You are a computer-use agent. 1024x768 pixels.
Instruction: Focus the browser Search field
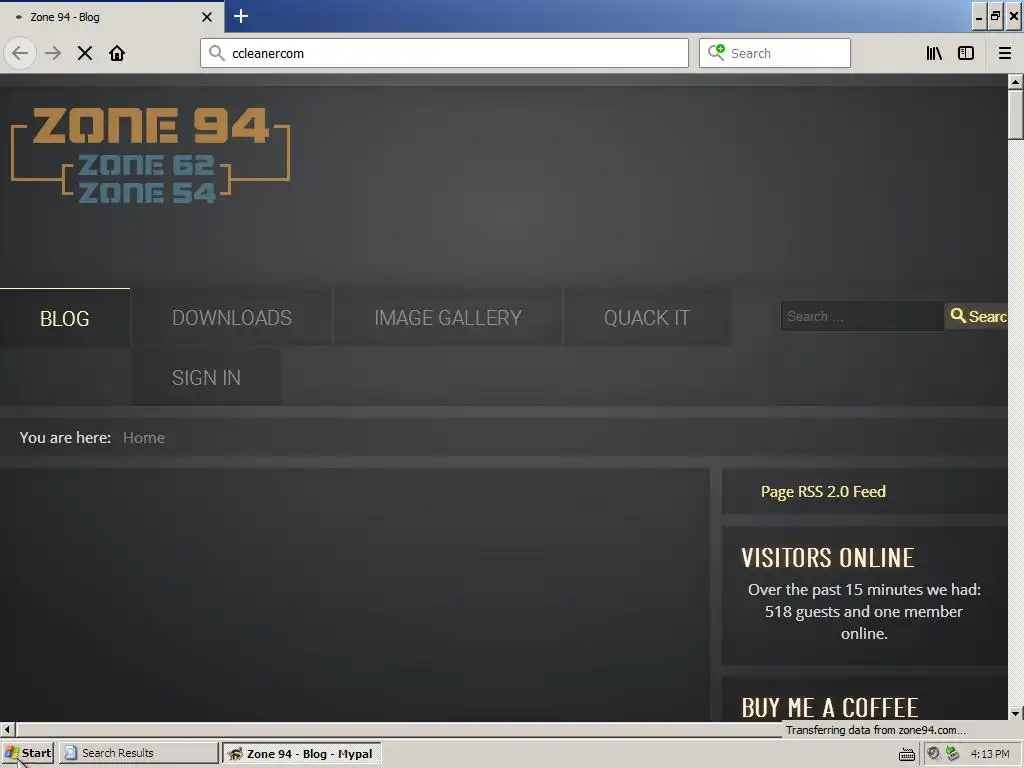click(x=775, y=53)
